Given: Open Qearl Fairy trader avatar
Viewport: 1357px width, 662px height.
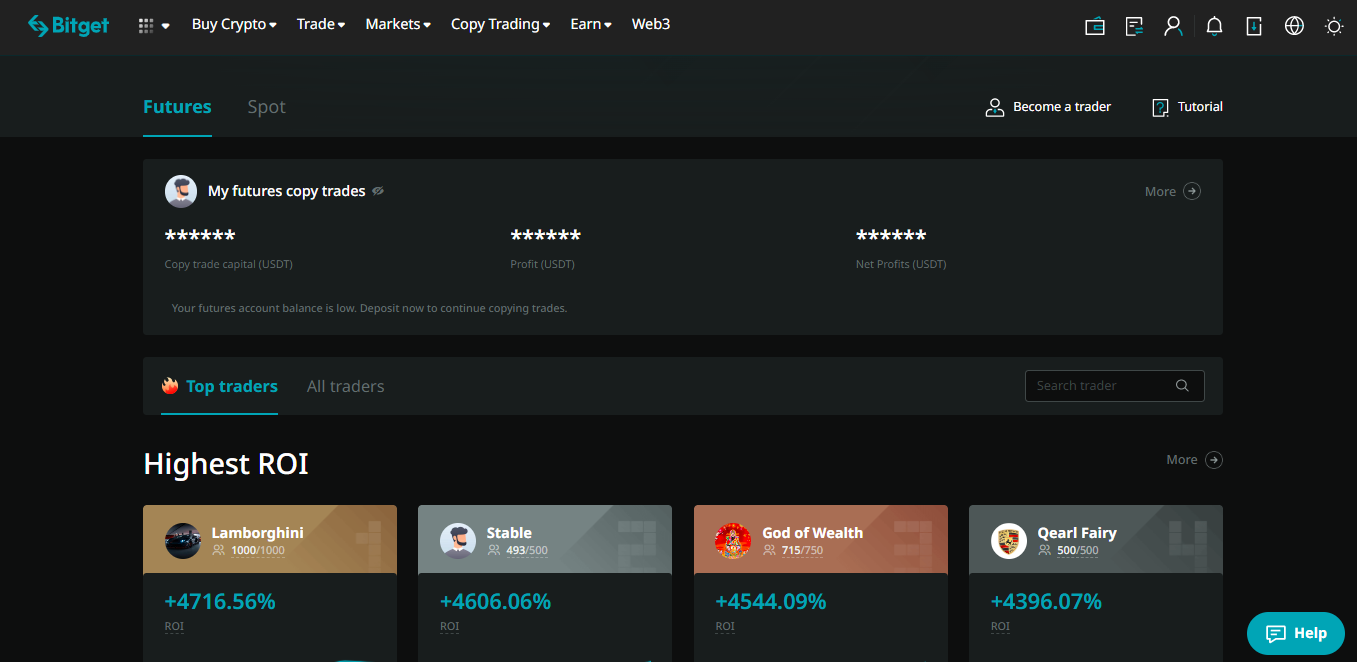Looking at the screenshot, I should click(x=1009, y=541).
